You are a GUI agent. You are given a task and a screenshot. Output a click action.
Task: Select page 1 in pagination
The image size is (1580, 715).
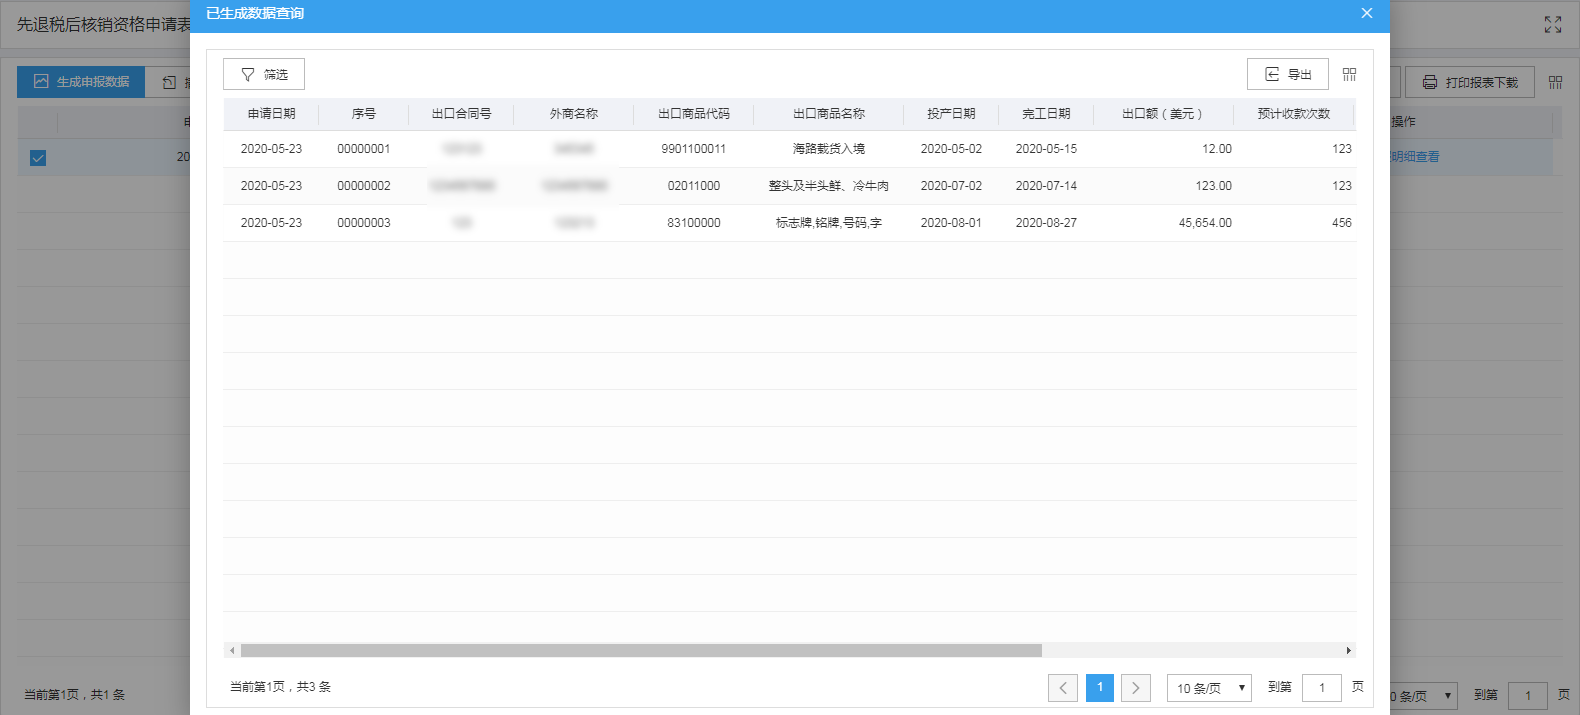click(1099, 687)
